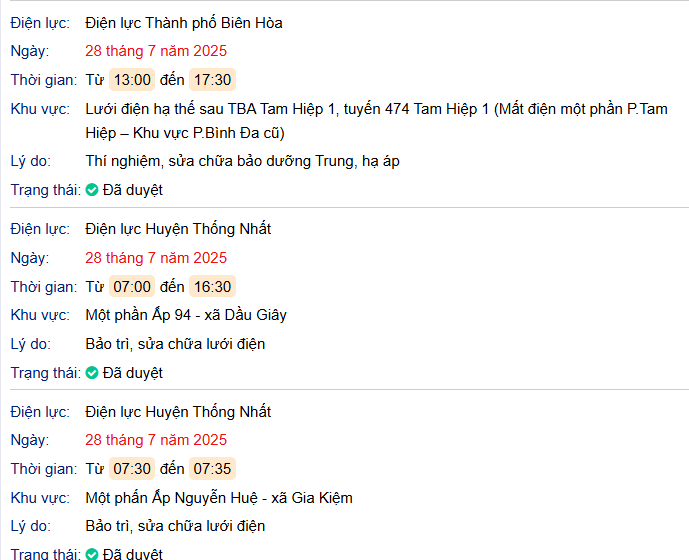Click the 17:30 end time badge
Viewport: 689px width, 560px height.
212,80
